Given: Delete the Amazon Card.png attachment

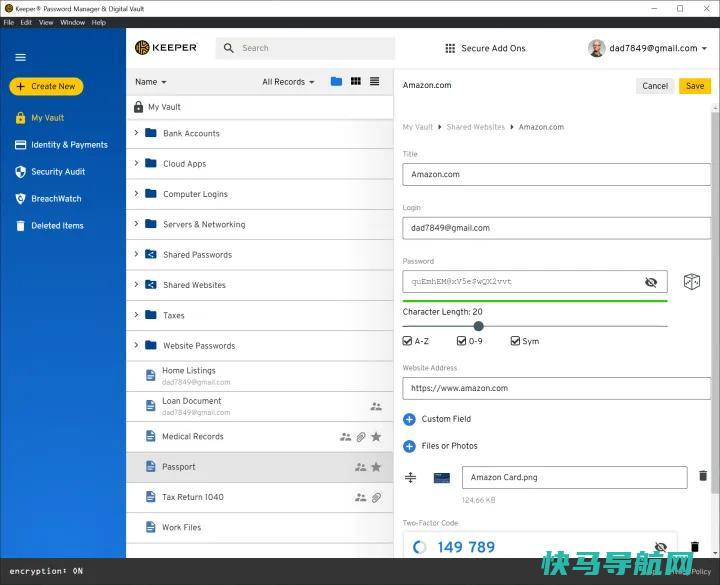Looking at the screenshot, I should (703, 476).
